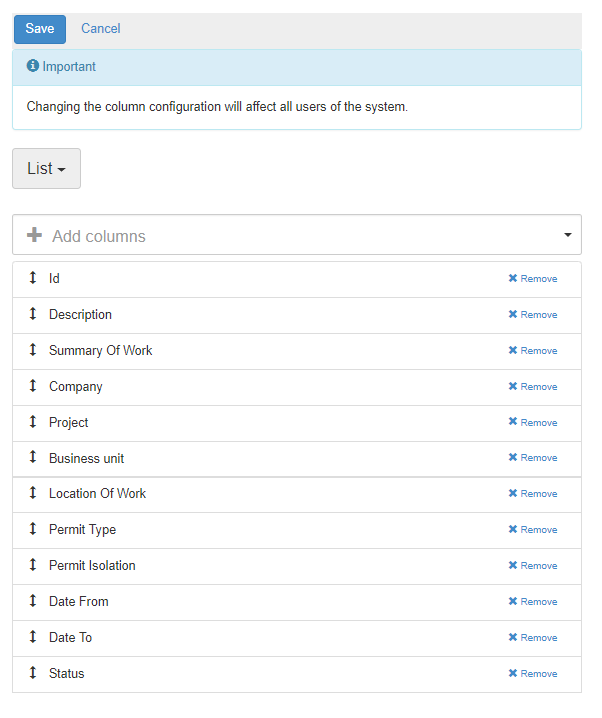The image size is (602, 718).
Task: Expand the Add columns dropdown arrow
Action: pyautogui.click(x=568, y=235)
